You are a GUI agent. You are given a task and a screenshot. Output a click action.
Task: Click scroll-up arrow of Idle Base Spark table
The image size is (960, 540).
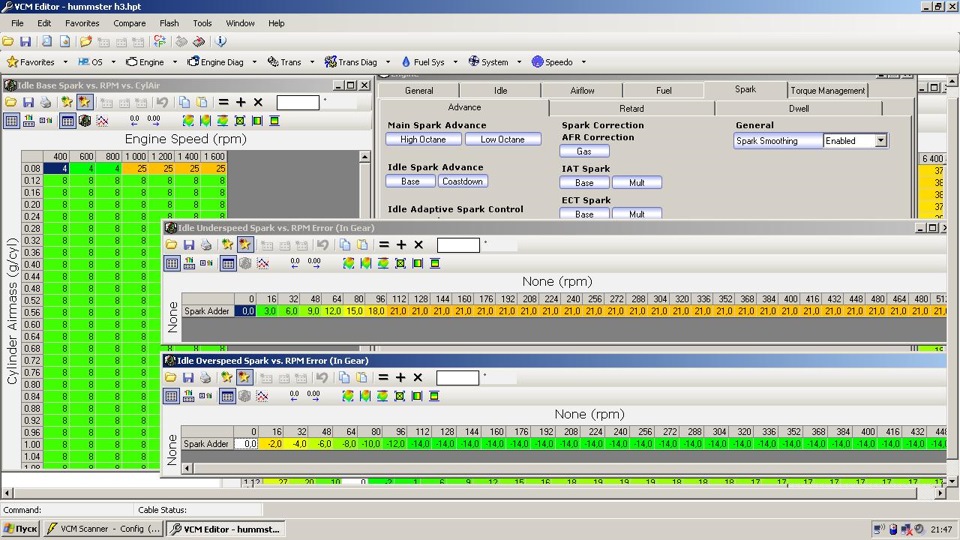click(365, 157)
